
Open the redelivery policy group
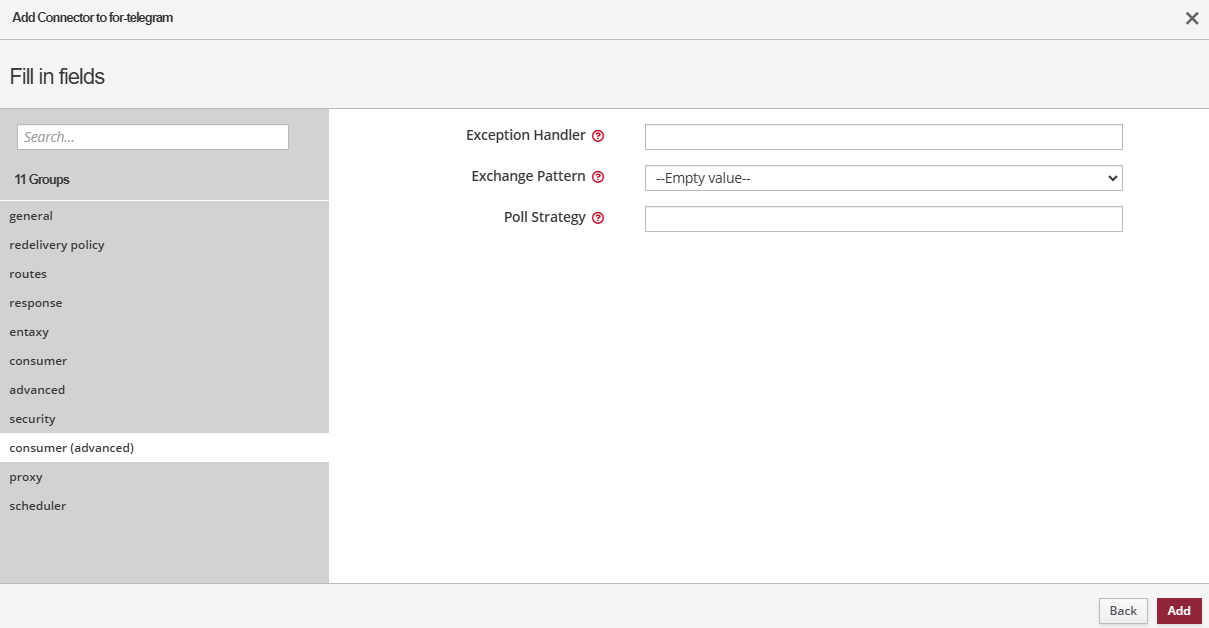[x=57, y=245]
